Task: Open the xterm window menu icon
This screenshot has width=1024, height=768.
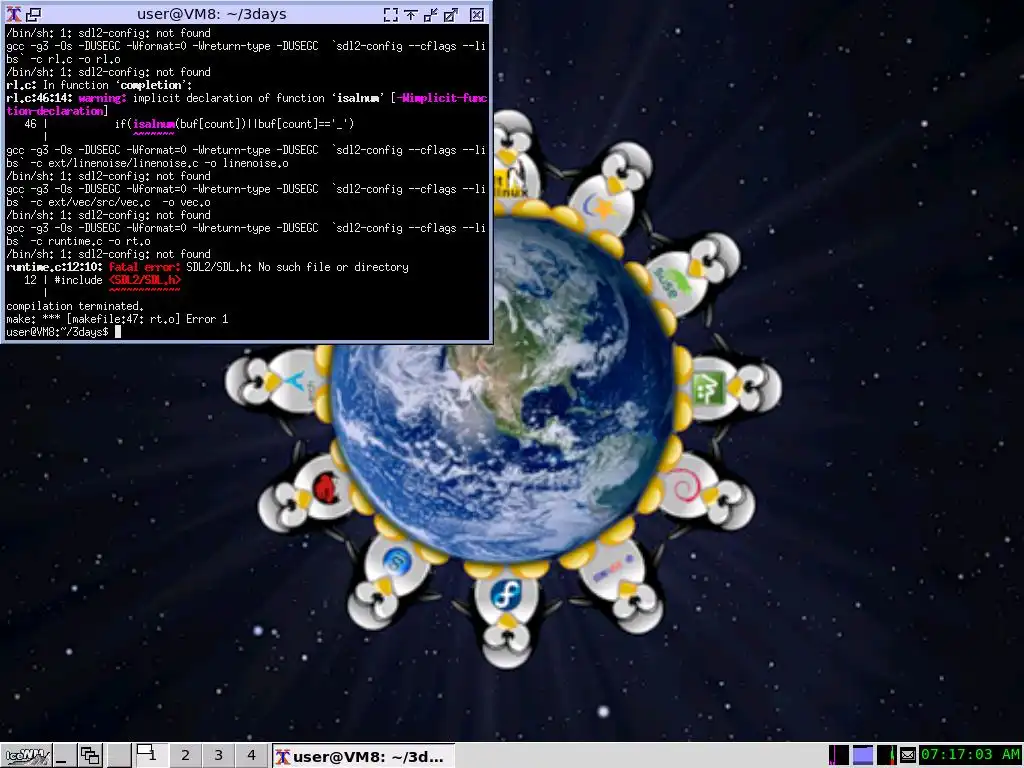Action: pos(13,14)
